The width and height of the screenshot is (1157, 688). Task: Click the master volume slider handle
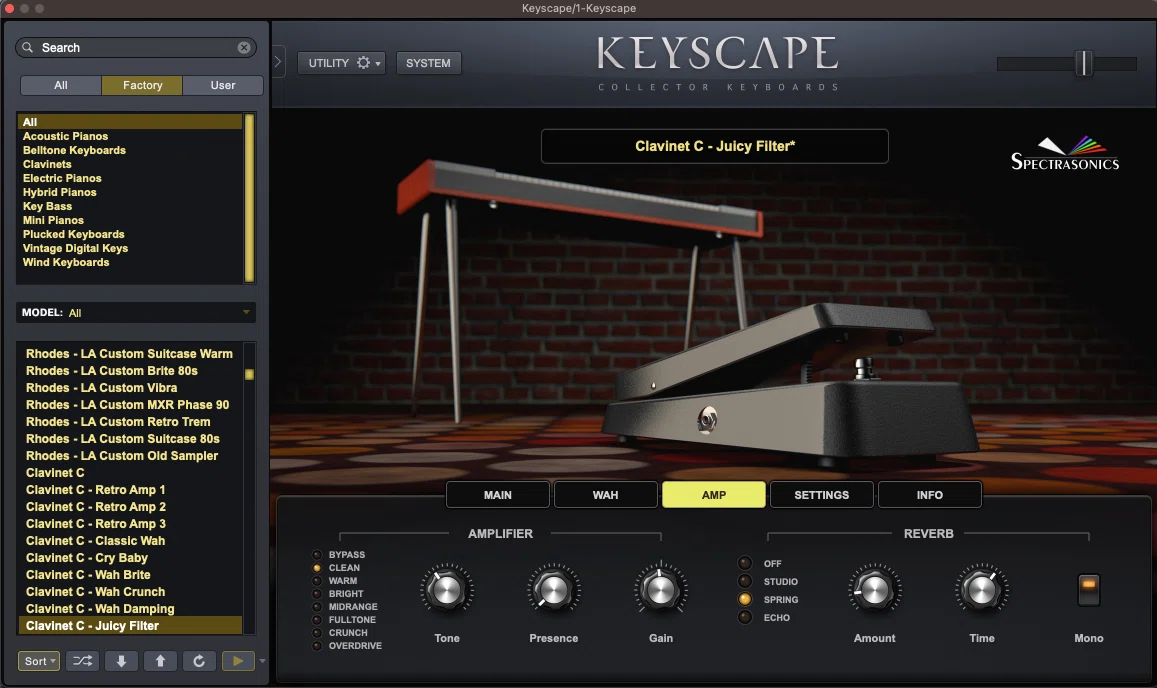pos(1083,63)
